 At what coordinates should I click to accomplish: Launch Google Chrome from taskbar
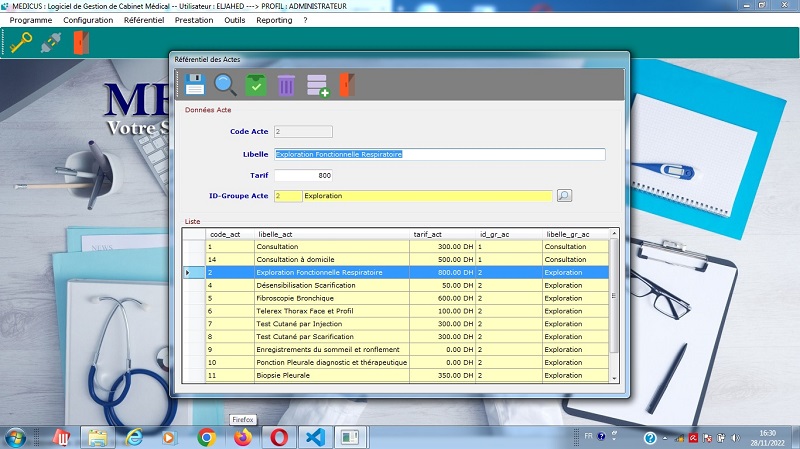pyautogui.click(x=206, y=438)
